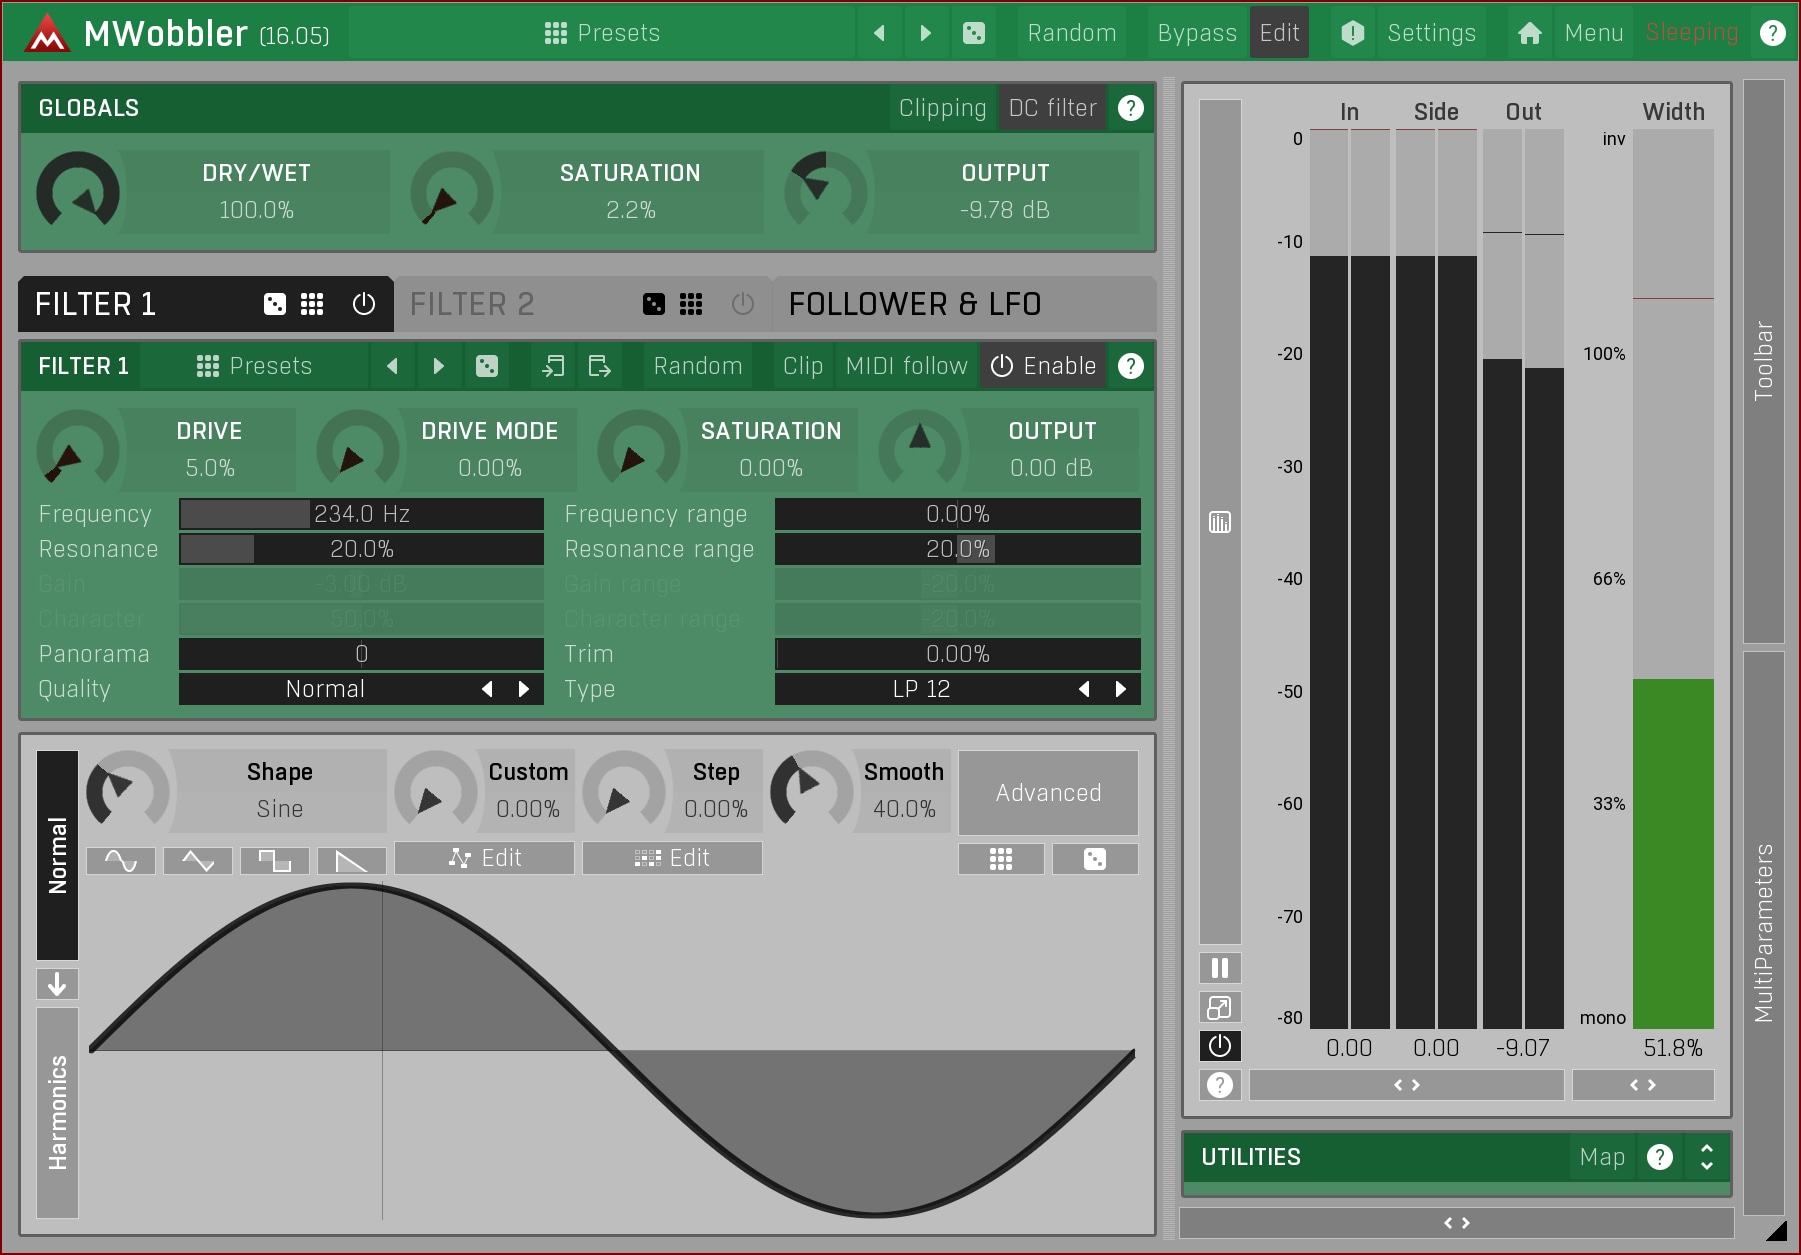
Task: Open the top Presets menu
Action: tap(602, 33)
